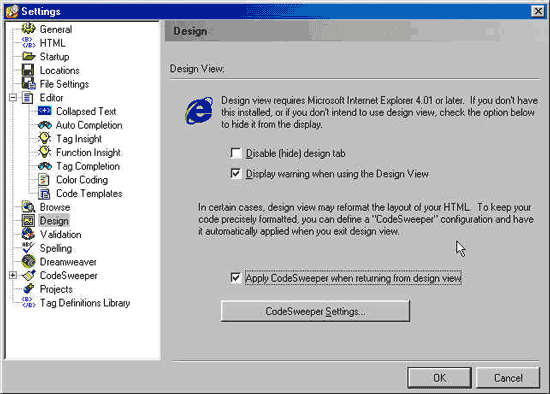Select Collapsed Text under Editor
550x394 pixels.
86,111
